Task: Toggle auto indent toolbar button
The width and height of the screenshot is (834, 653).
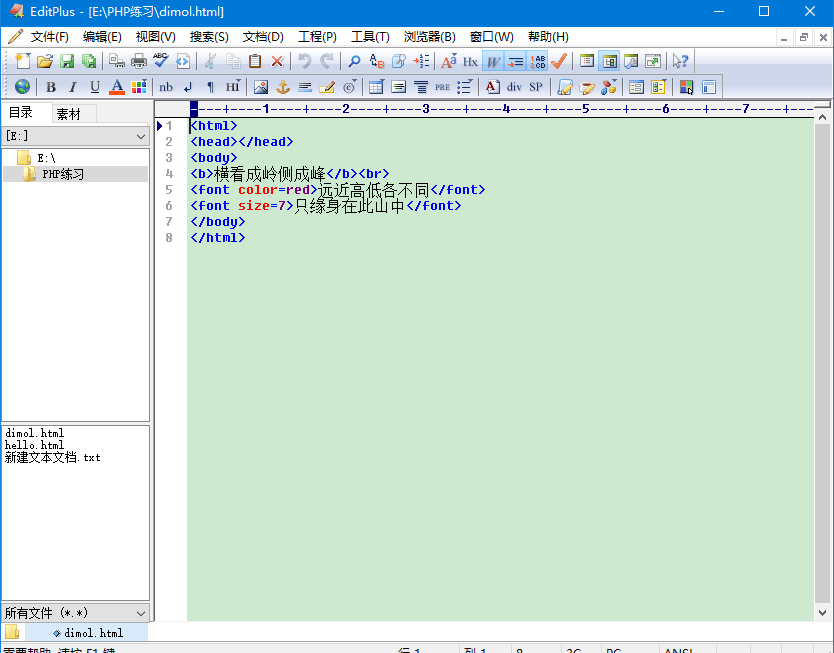Action: (x=515, y=61)
